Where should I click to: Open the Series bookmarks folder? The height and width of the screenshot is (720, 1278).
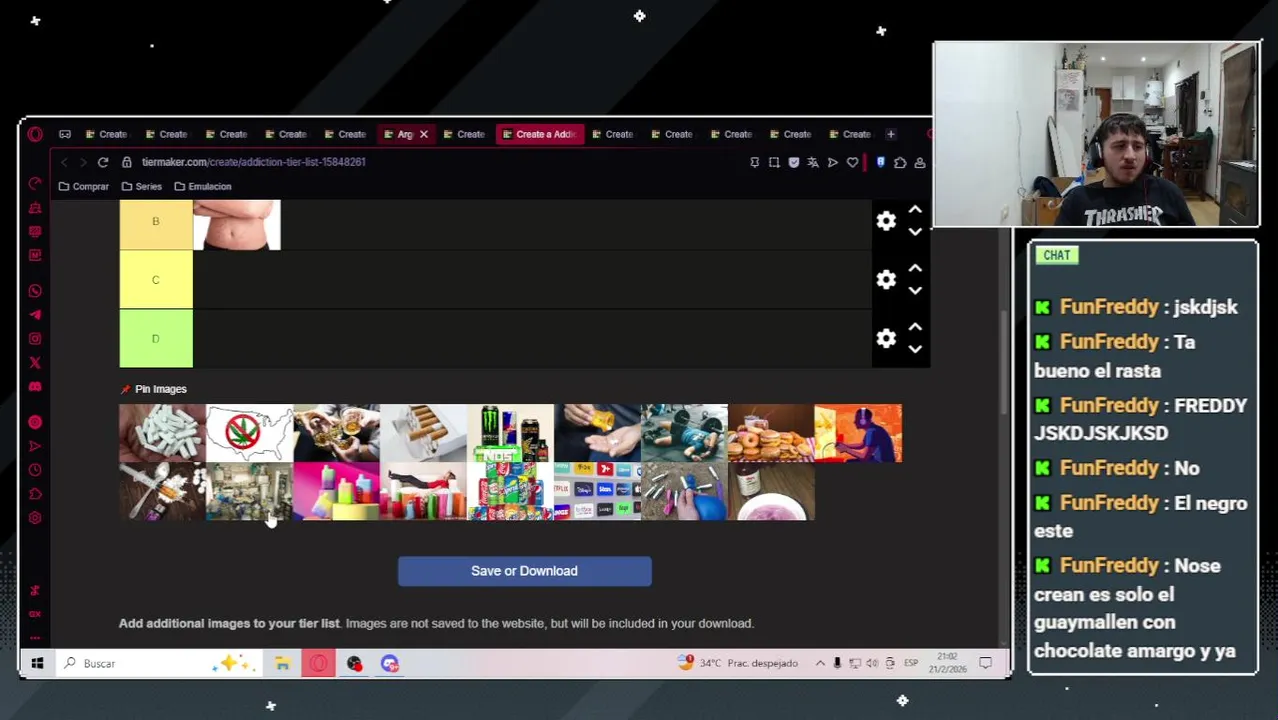tap(141, 186)
